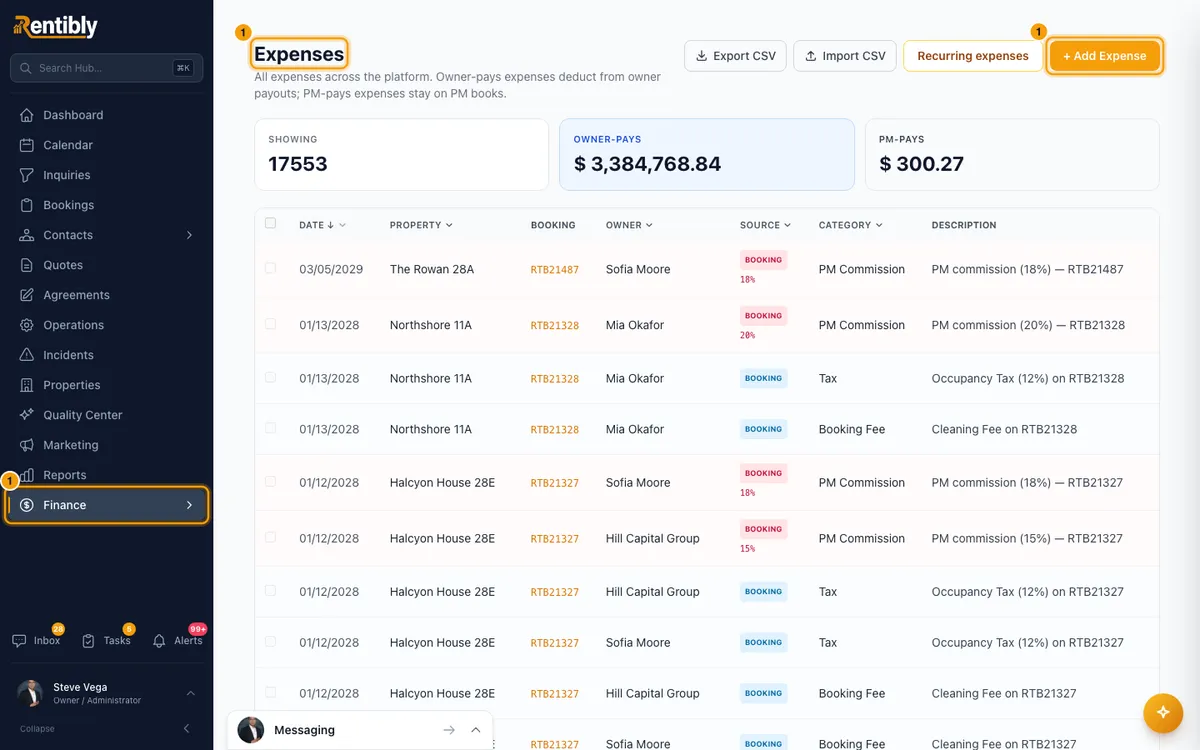Open Inquiries funnel icon in sidebar
Viewport: 1200px width, 750px height.
tap(27, 175)
